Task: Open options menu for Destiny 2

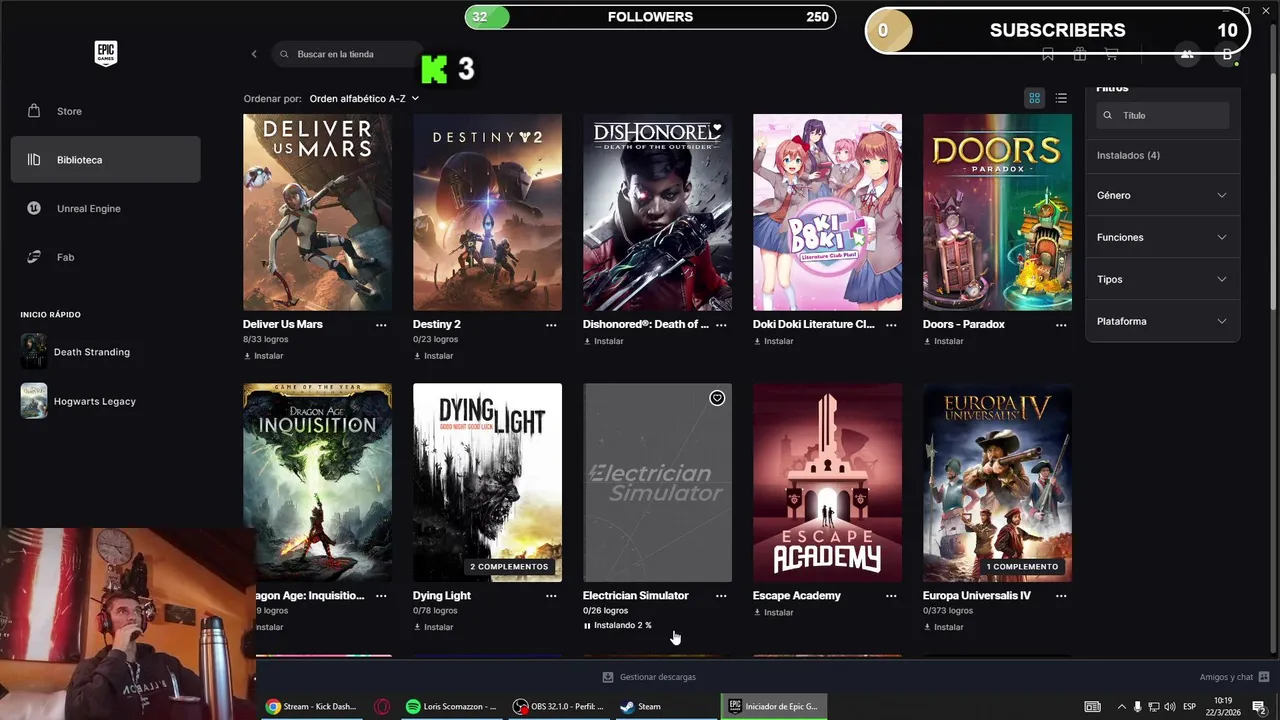Action: [551, 325]
